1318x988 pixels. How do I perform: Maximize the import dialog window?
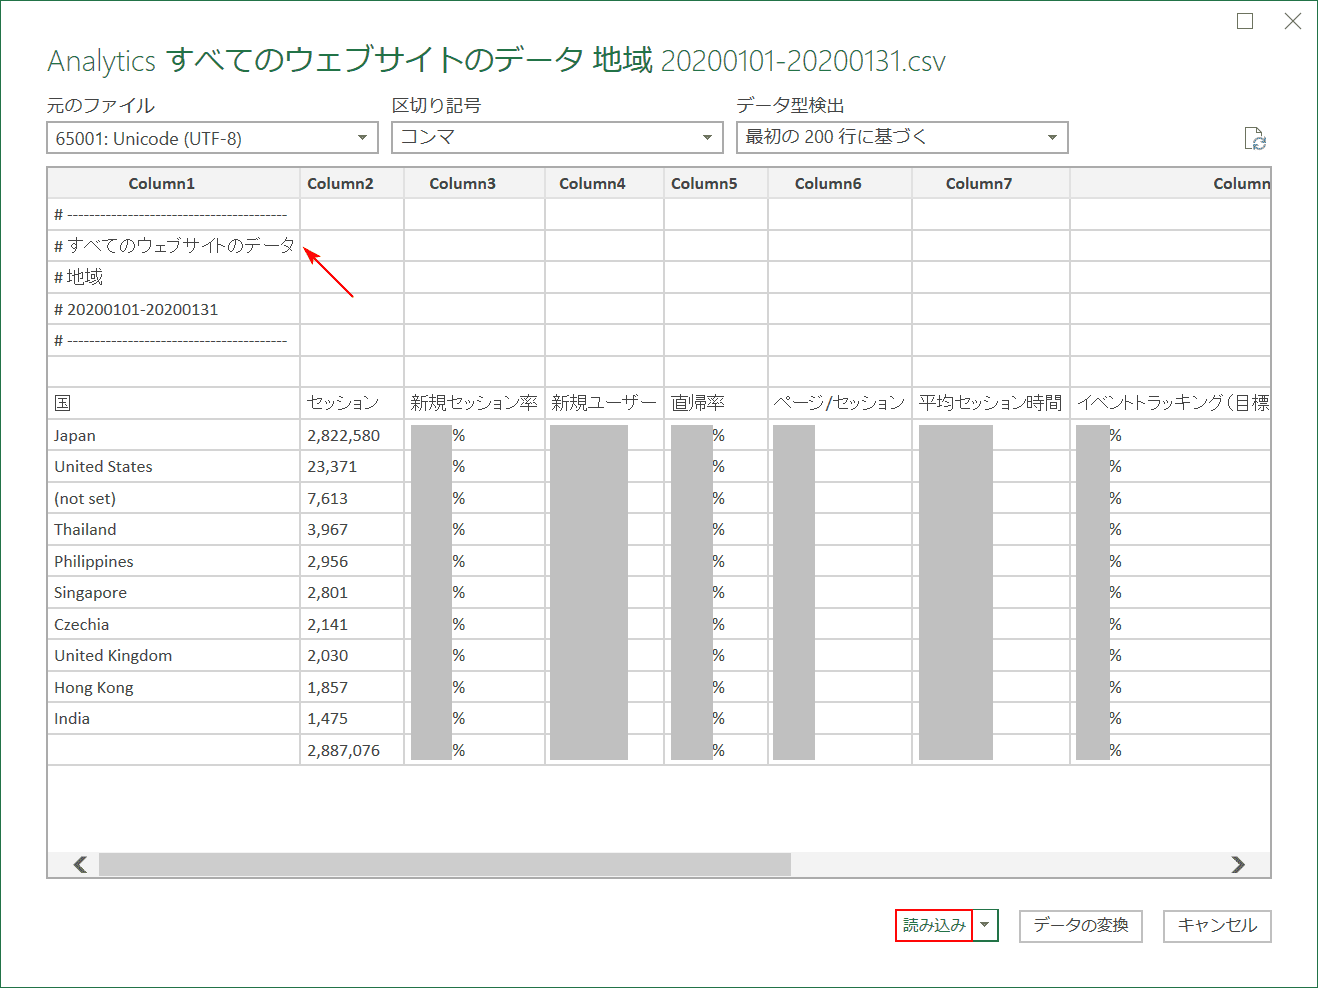tap(1245, 21)
